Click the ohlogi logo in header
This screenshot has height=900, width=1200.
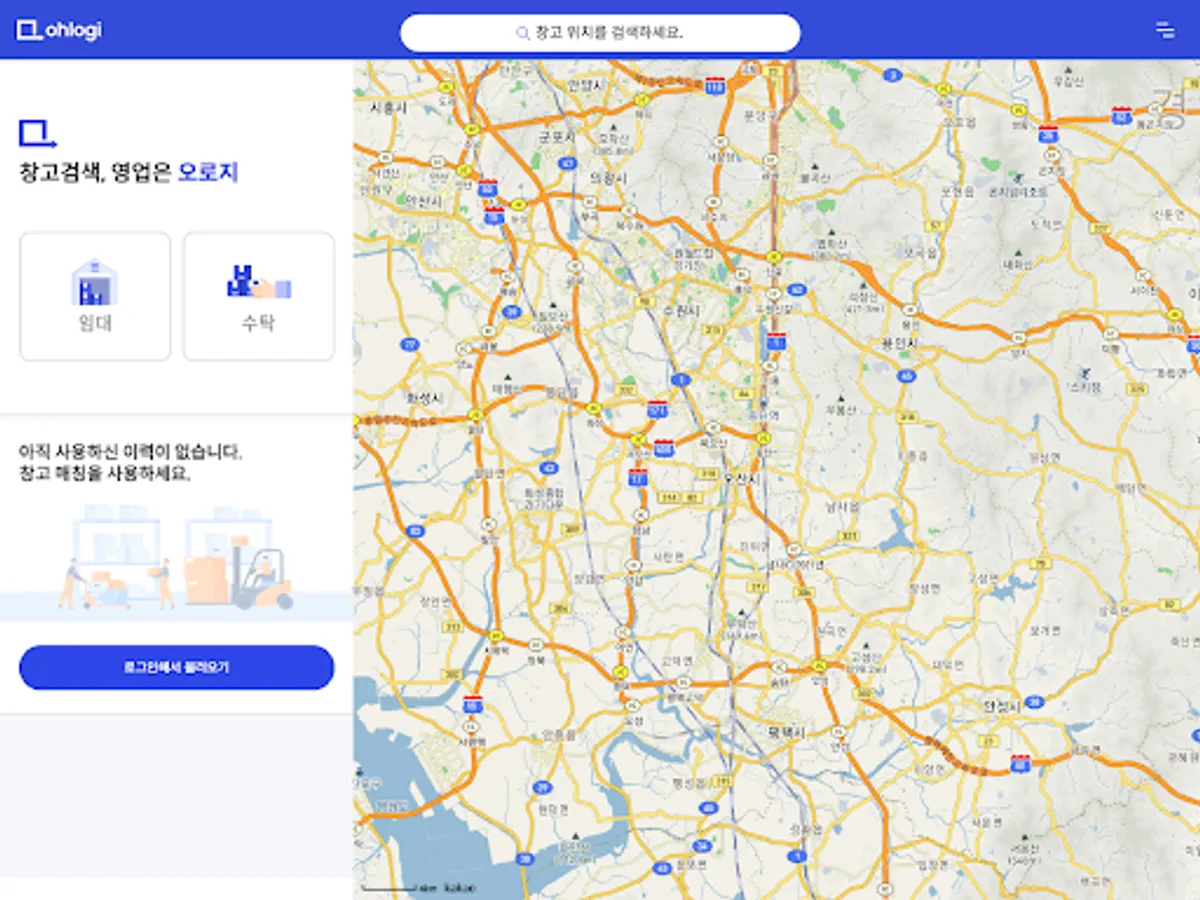[59, 30]
